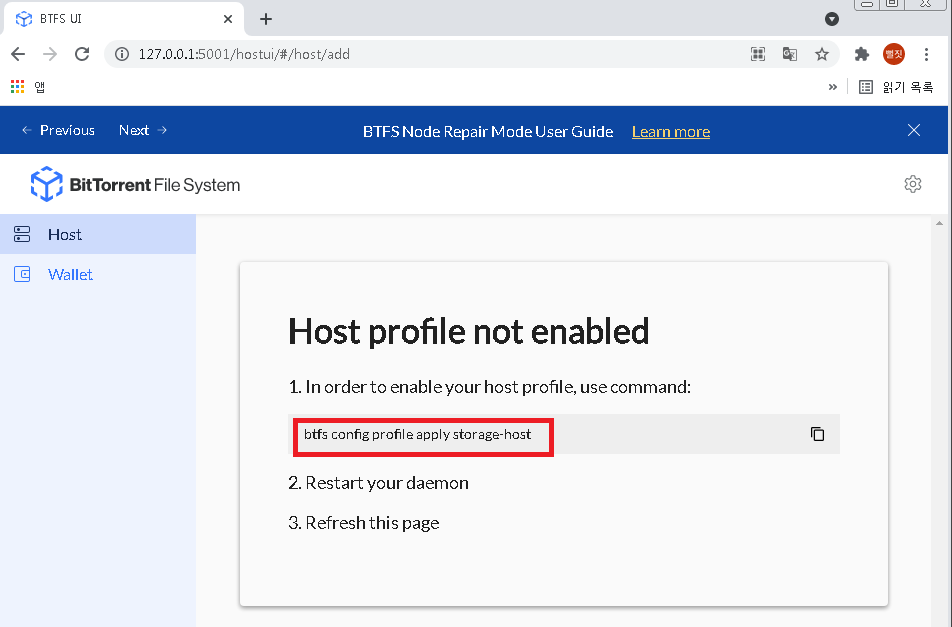This screenshot has width=952, height=627.
Task: Select the Host sidebar icon
Action: [22, 234]
